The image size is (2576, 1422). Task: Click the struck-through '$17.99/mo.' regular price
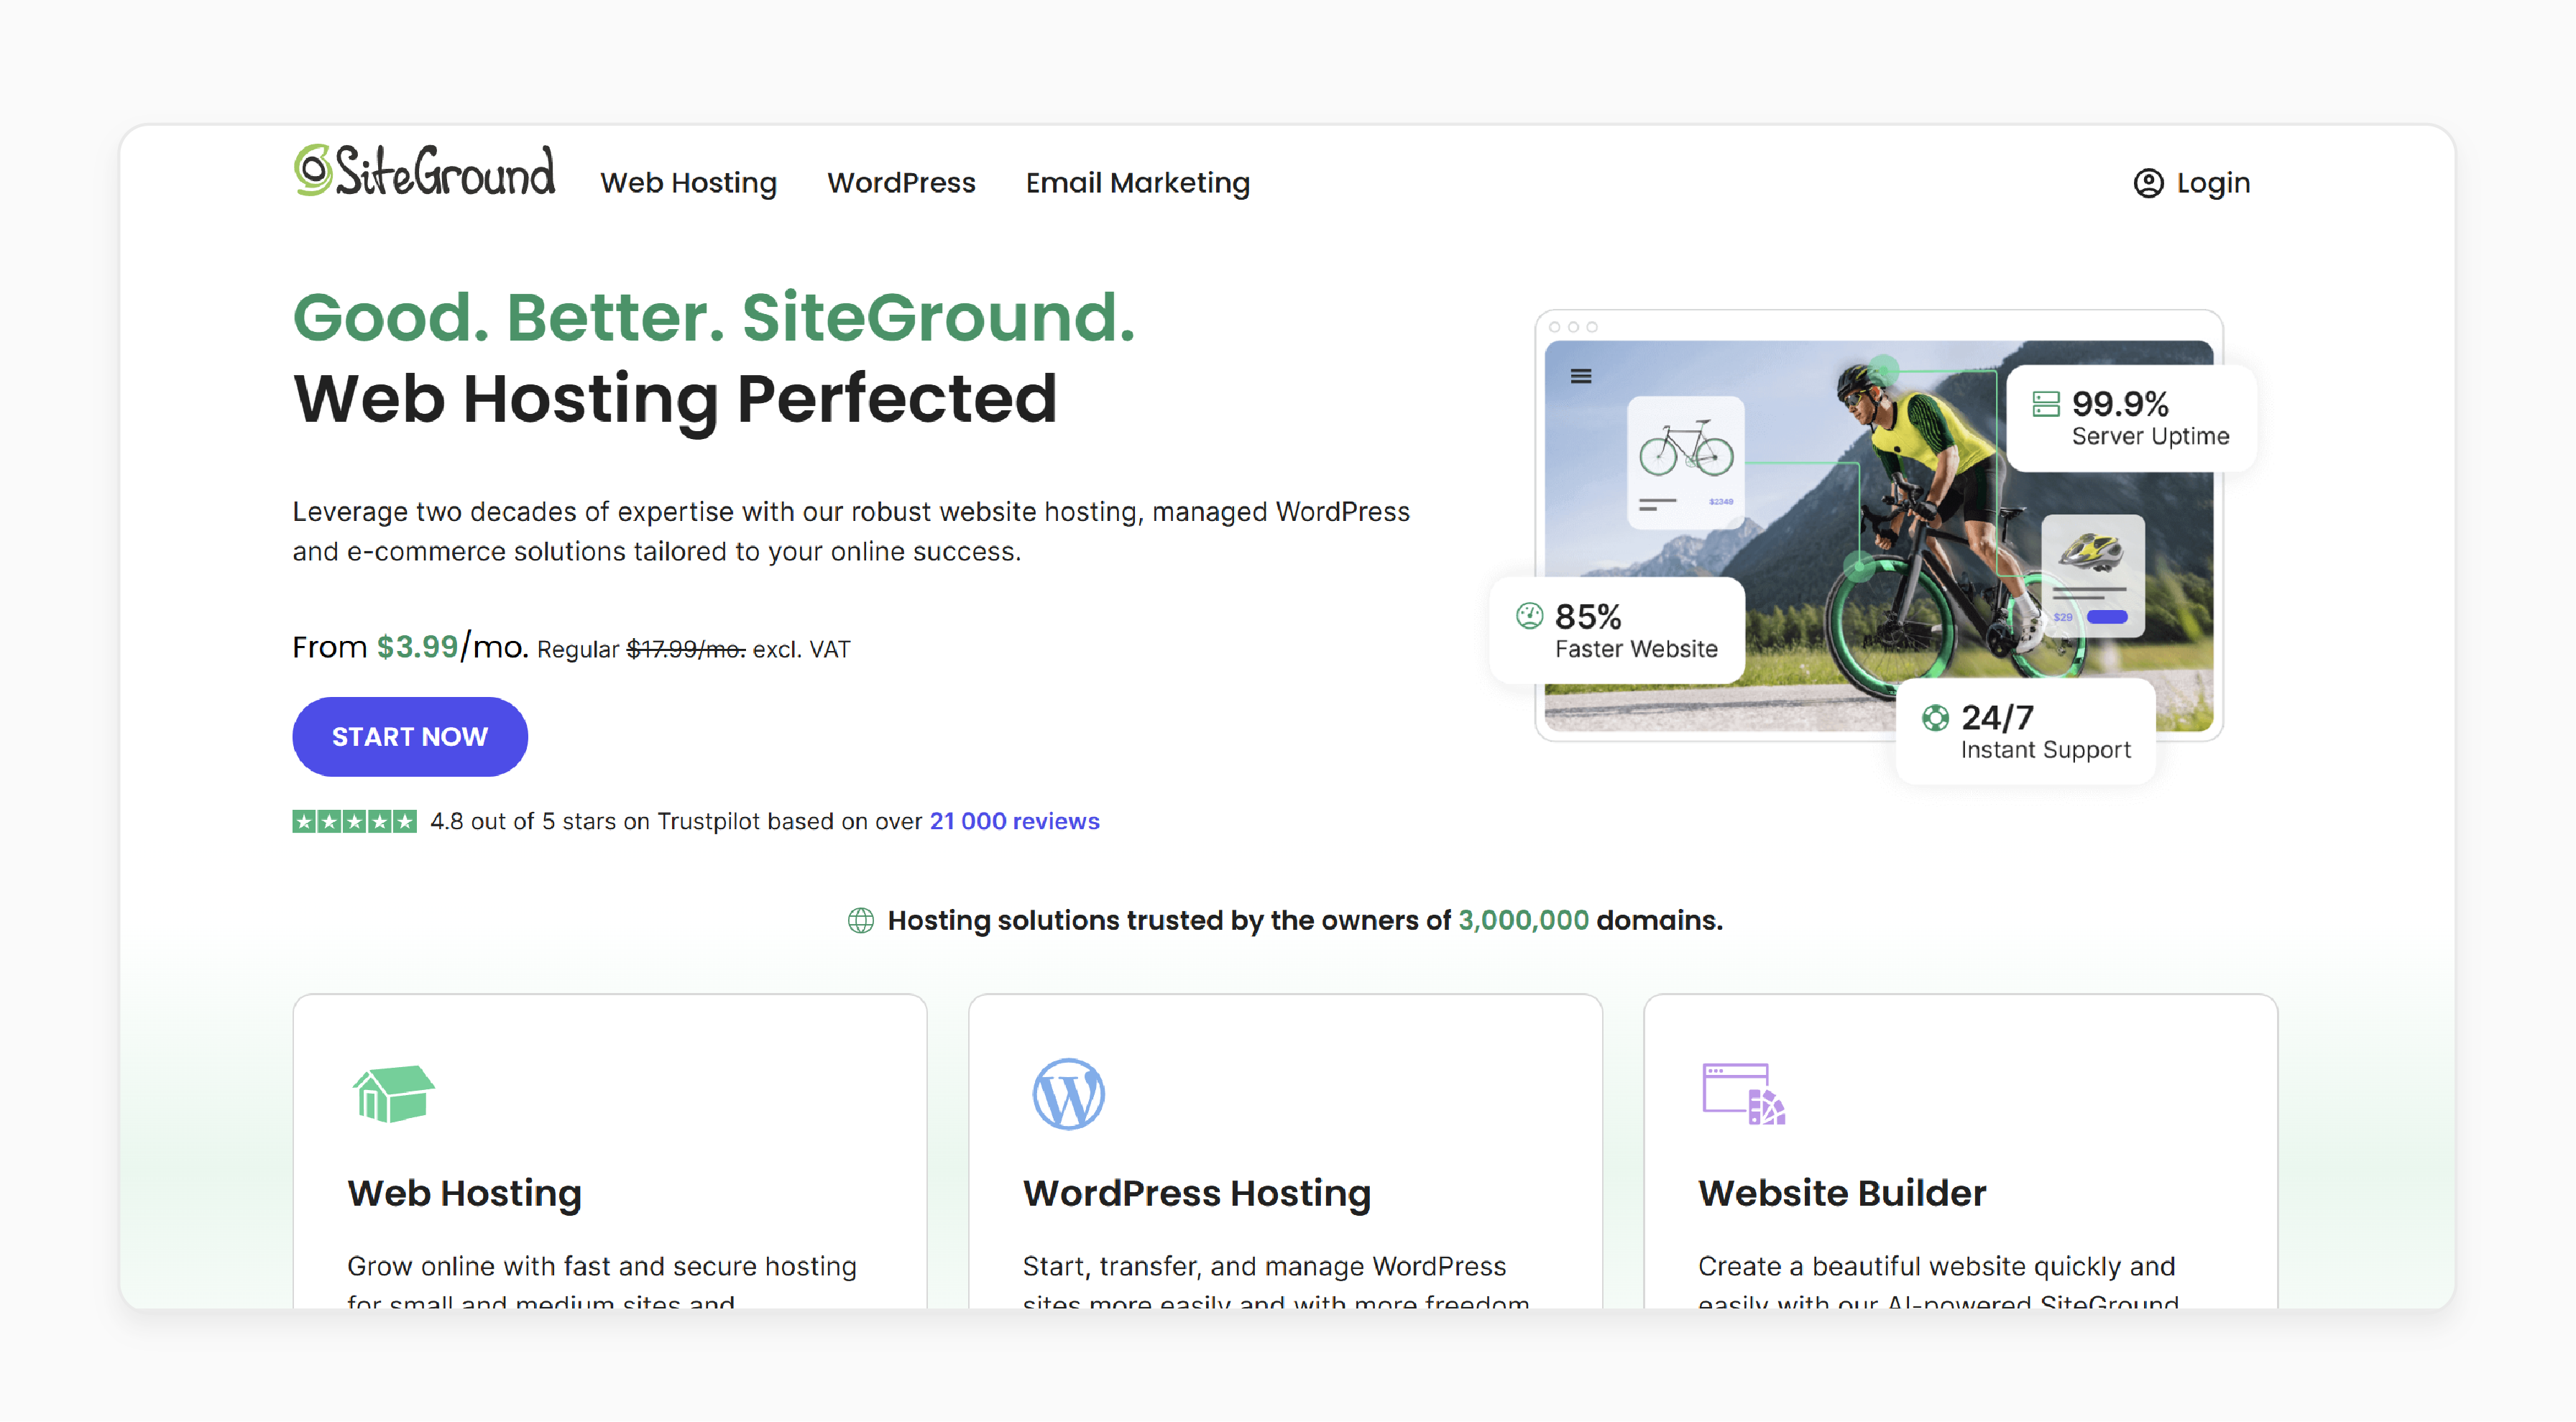coord(686,650)
